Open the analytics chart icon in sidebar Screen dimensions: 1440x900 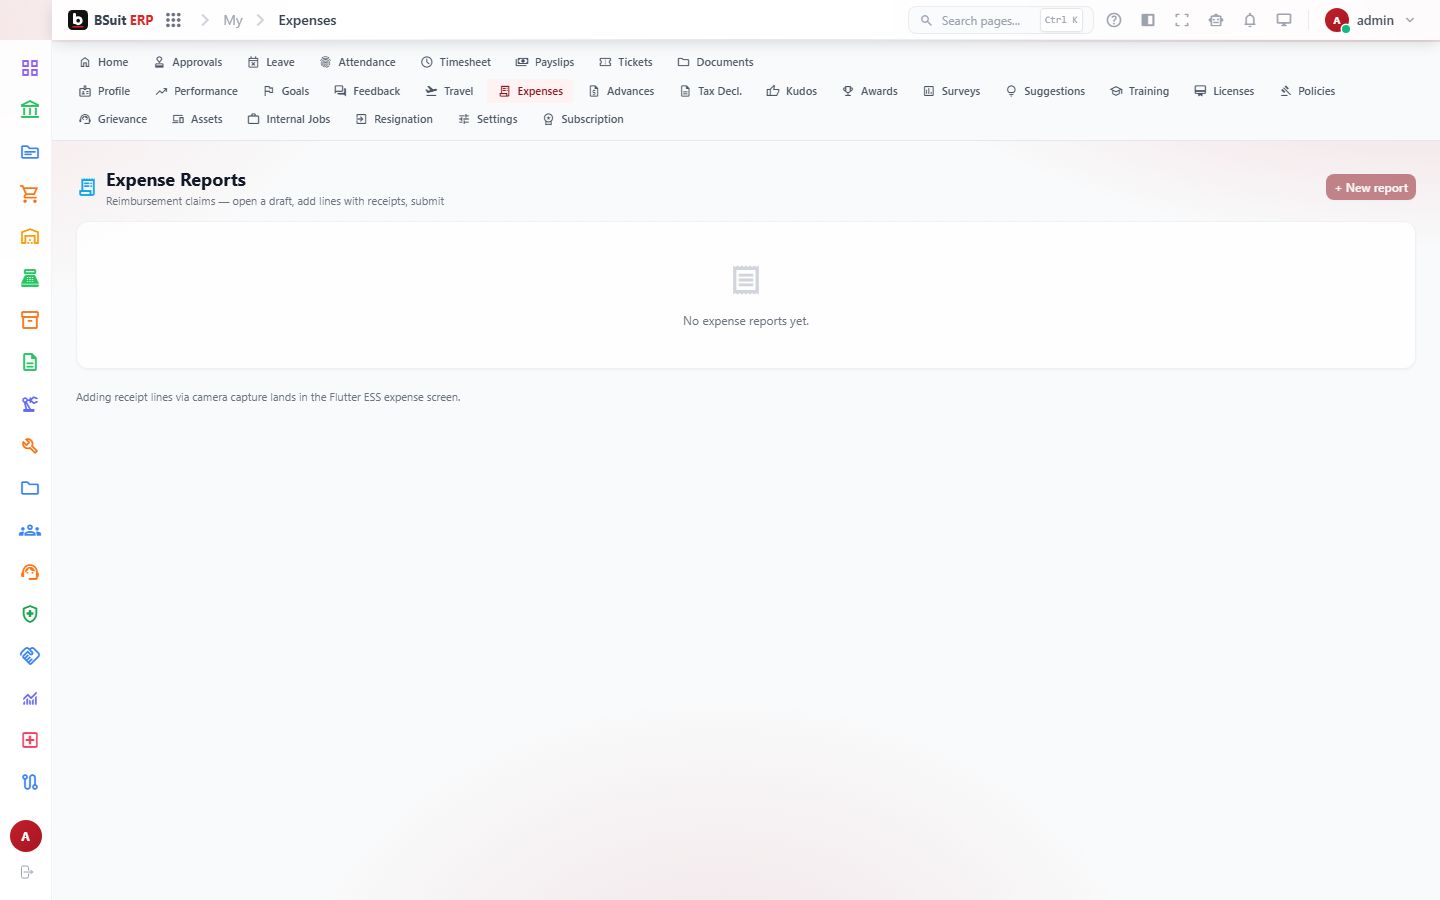click(30, 698)
